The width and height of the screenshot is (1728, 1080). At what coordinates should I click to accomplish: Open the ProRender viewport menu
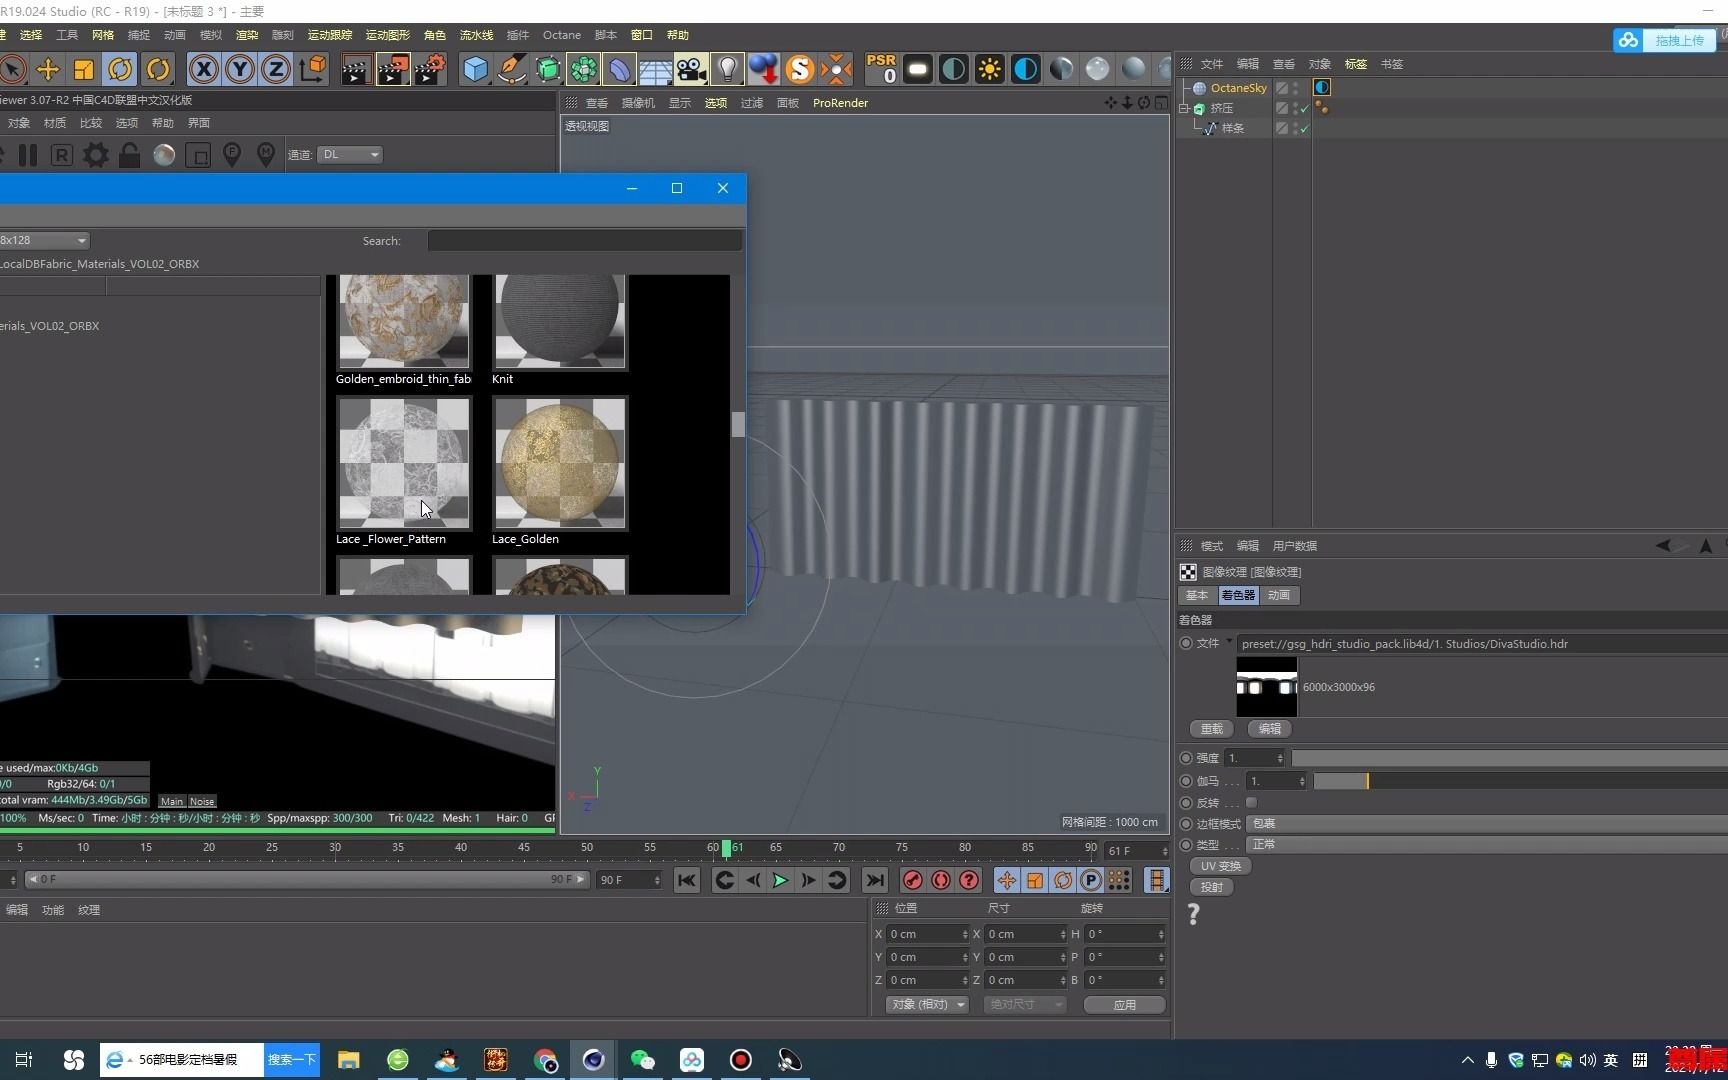(840, 103)
